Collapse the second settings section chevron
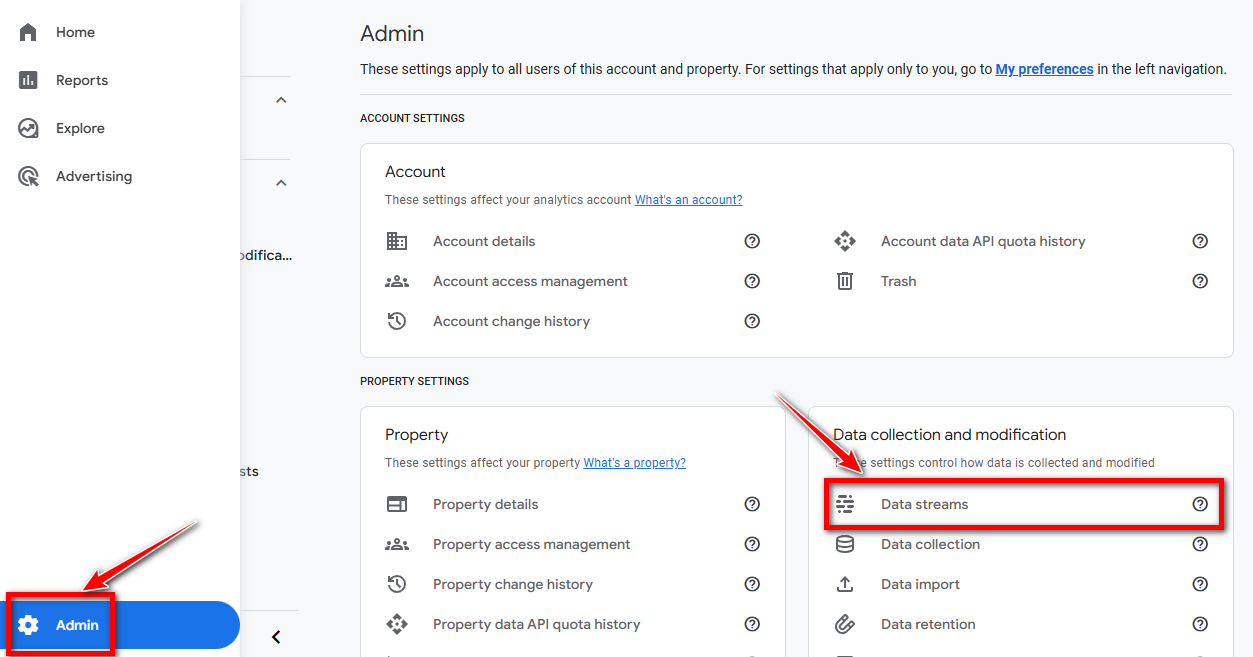Screen dimensions: 1253x657 [281, 183]
